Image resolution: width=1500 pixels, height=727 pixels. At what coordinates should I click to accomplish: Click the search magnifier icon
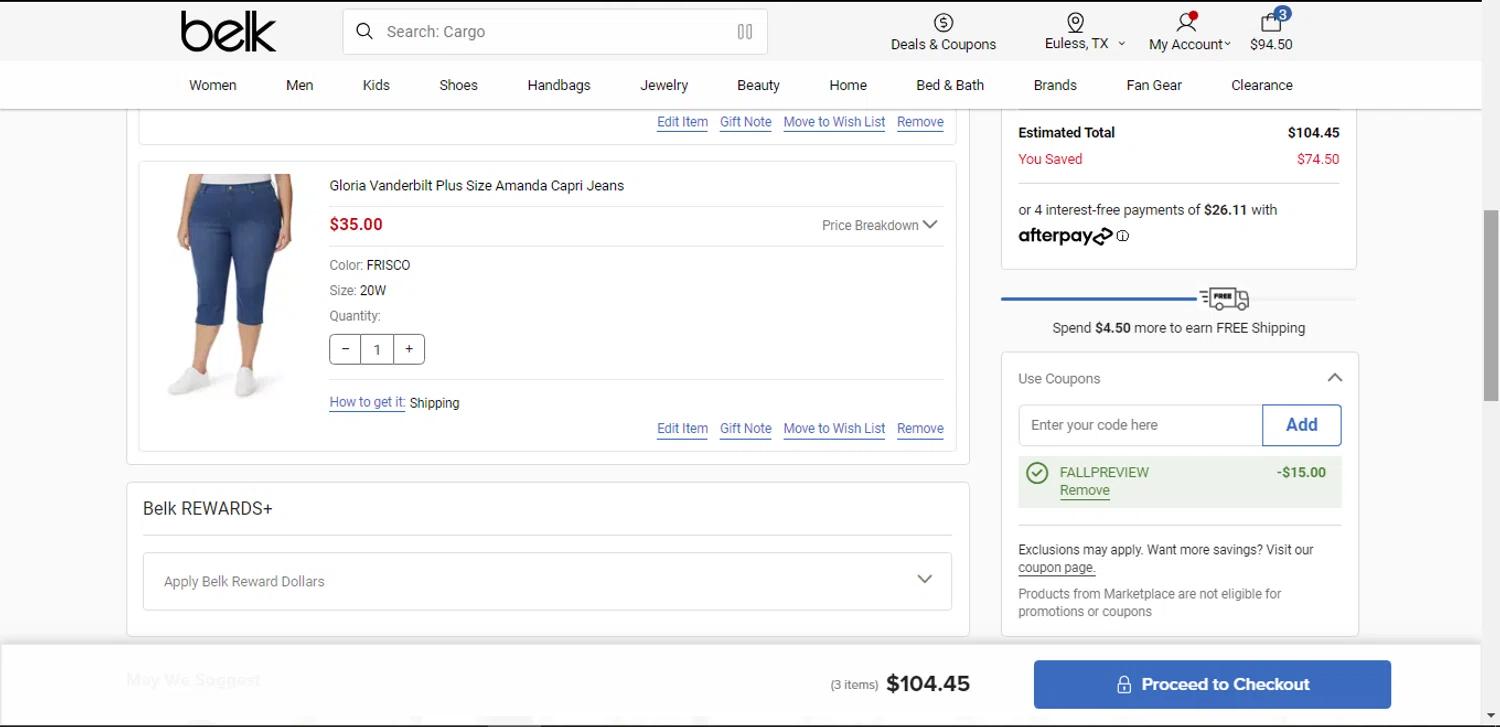coord(365,31)
